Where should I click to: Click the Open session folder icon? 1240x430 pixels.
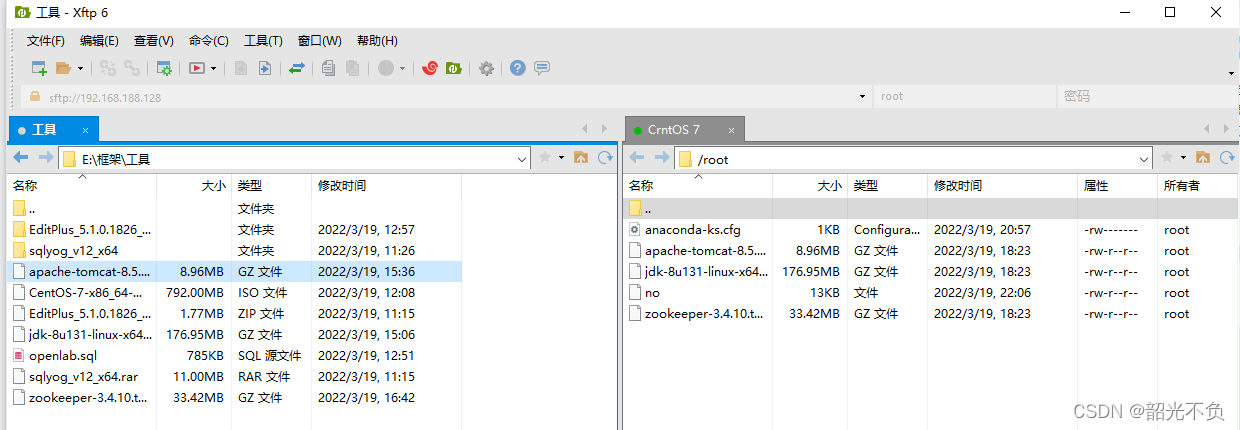(x=63, y=68)
